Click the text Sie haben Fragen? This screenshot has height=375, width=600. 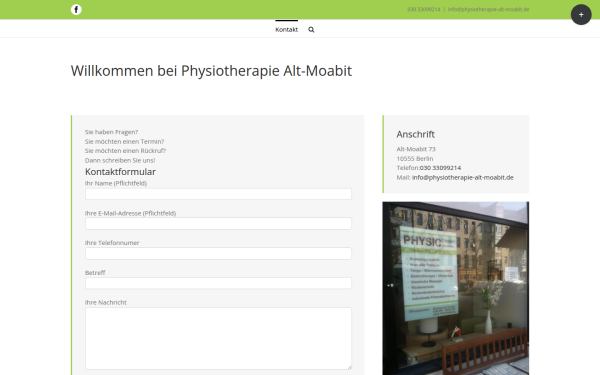tap(111, 132)
